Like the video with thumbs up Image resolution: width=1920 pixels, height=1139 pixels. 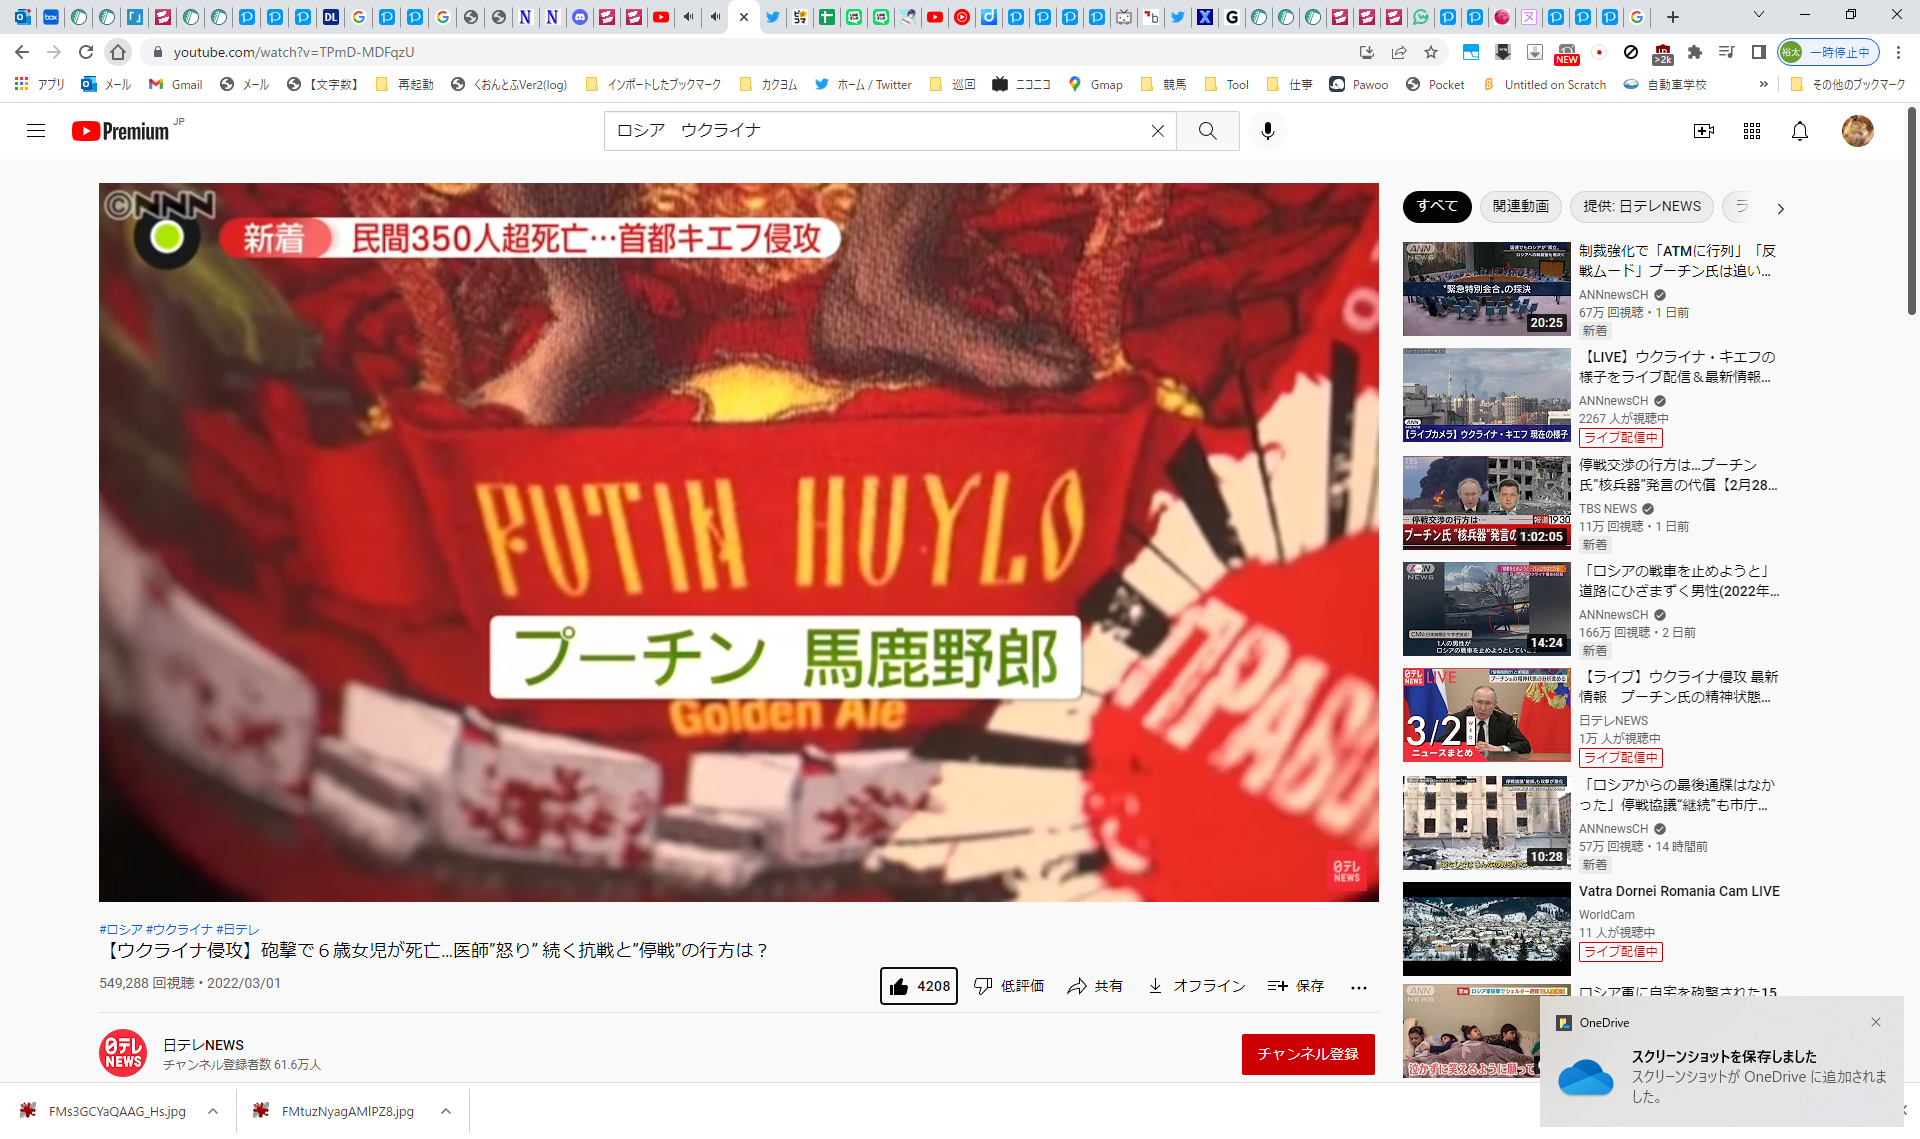click(918, 986)
